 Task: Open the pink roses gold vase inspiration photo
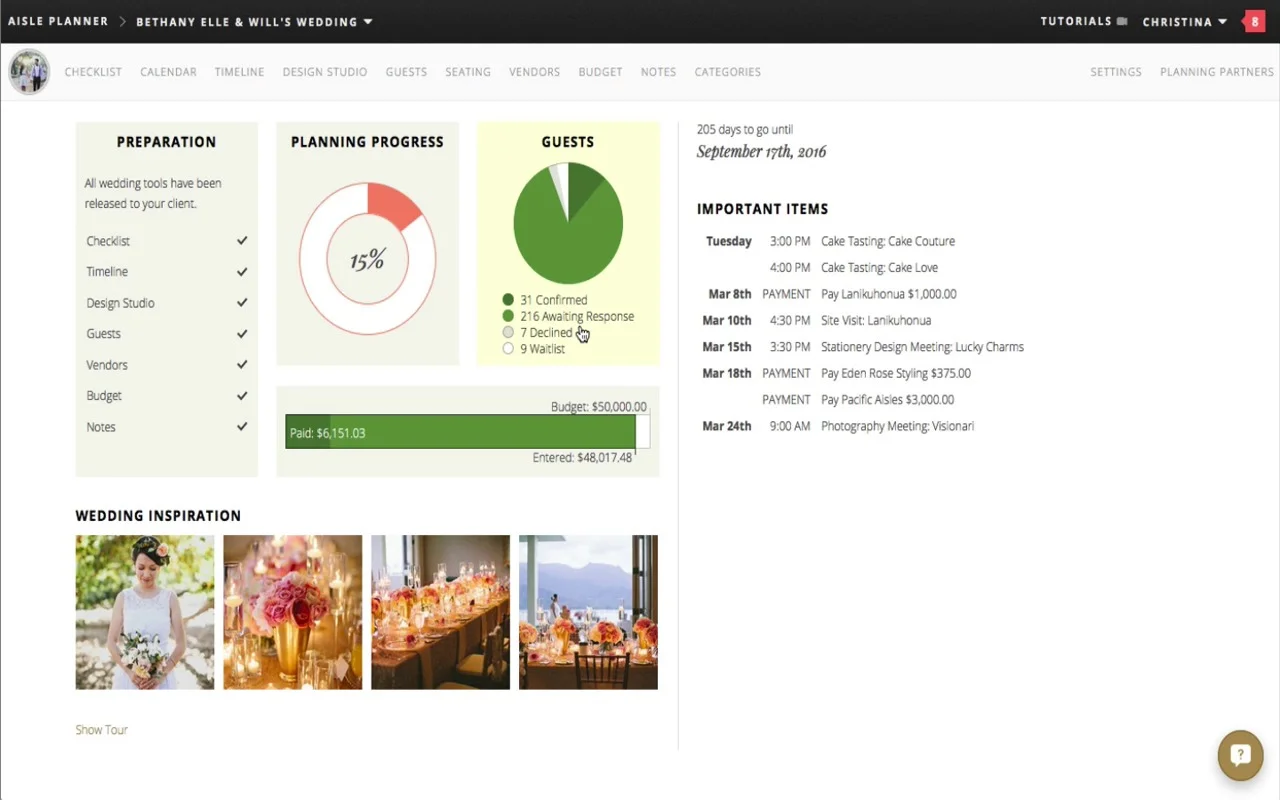293,612
